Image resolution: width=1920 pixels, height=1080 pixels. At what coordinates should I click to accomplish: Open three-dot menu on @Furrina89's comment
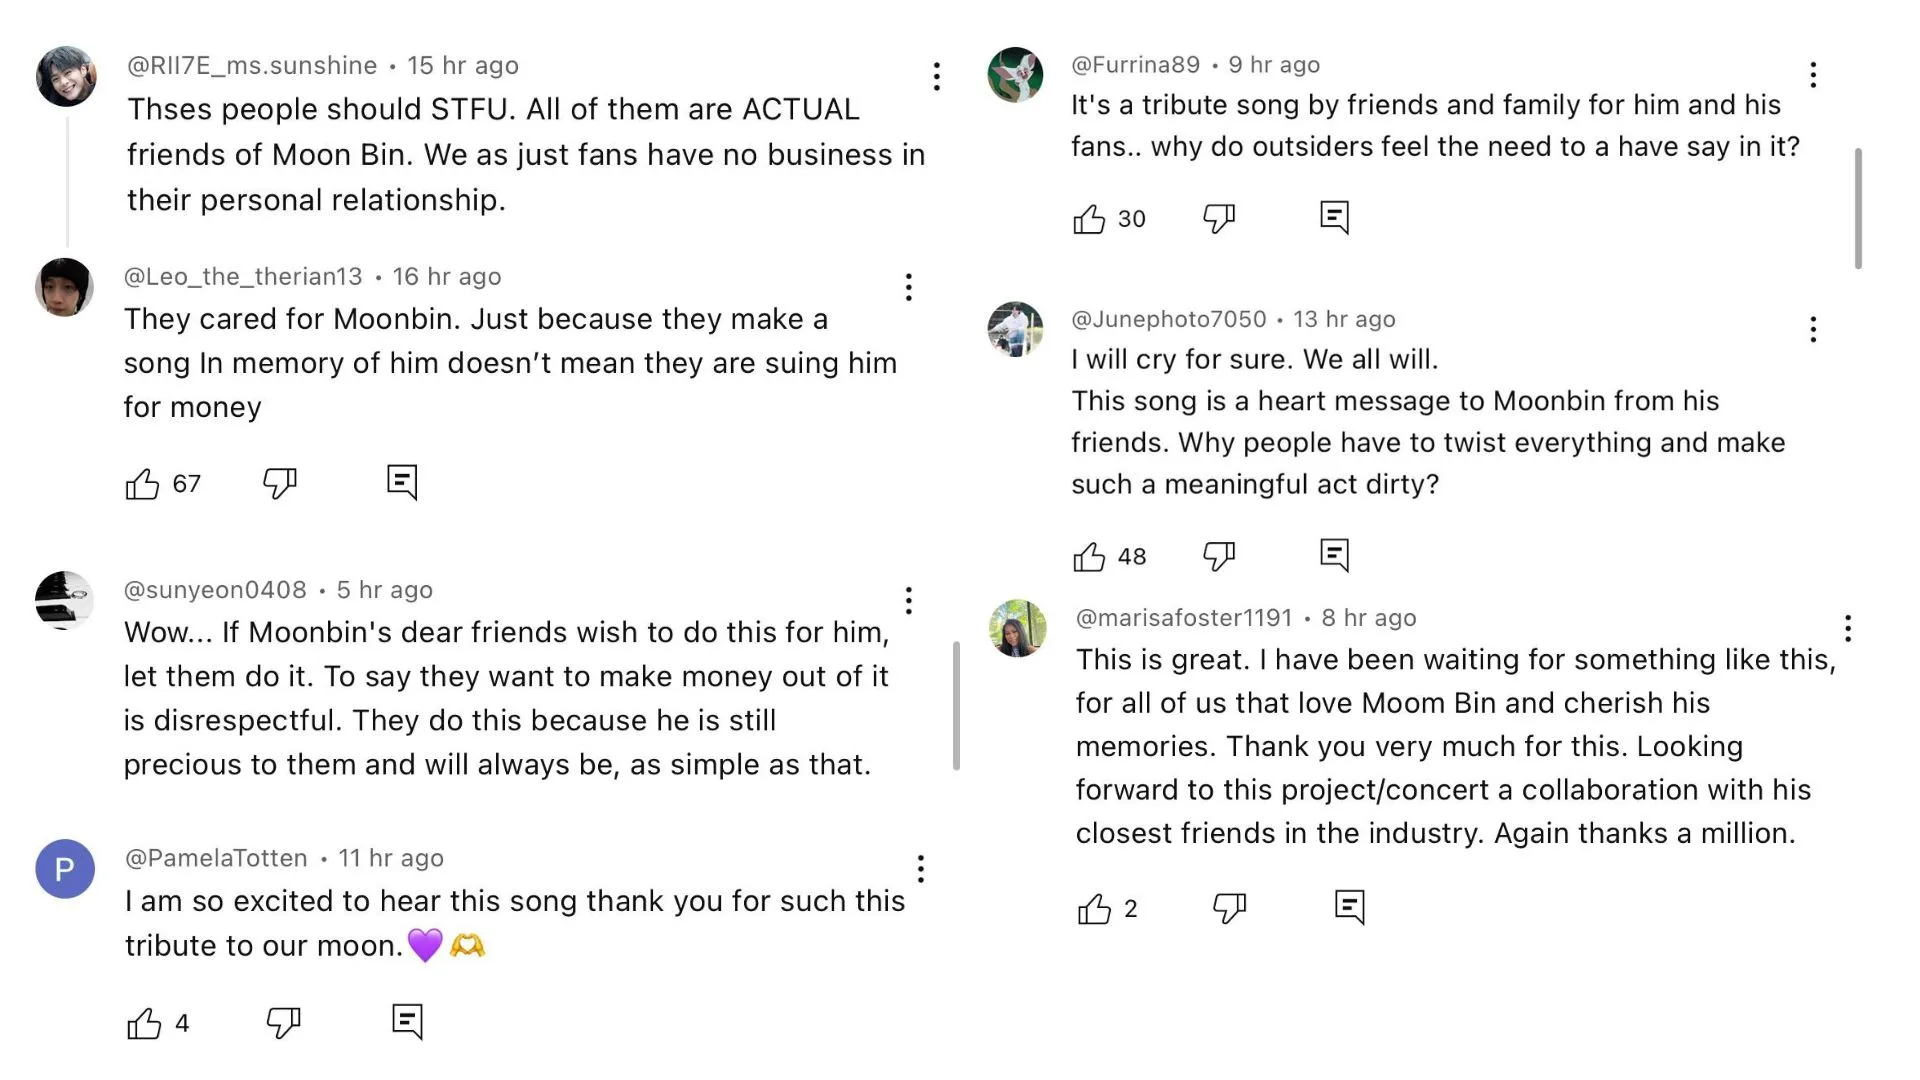(x=1813, y=75)
